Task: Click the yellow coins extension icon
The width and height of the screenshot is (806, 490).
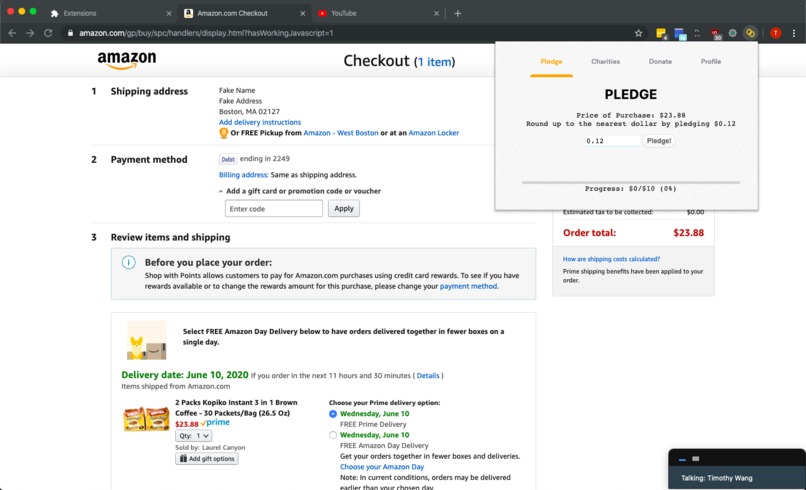Action: point(750,33)
